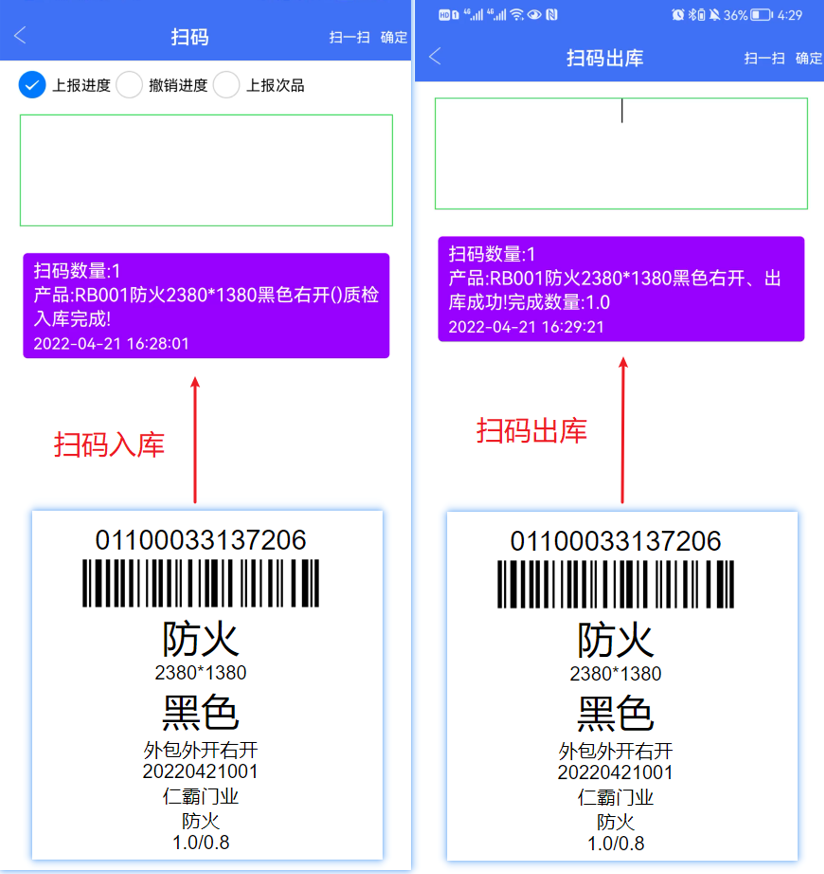Open the 质检入库完成 scan result message
Viewport: 824px width, 874px height.
coord(206,305)
